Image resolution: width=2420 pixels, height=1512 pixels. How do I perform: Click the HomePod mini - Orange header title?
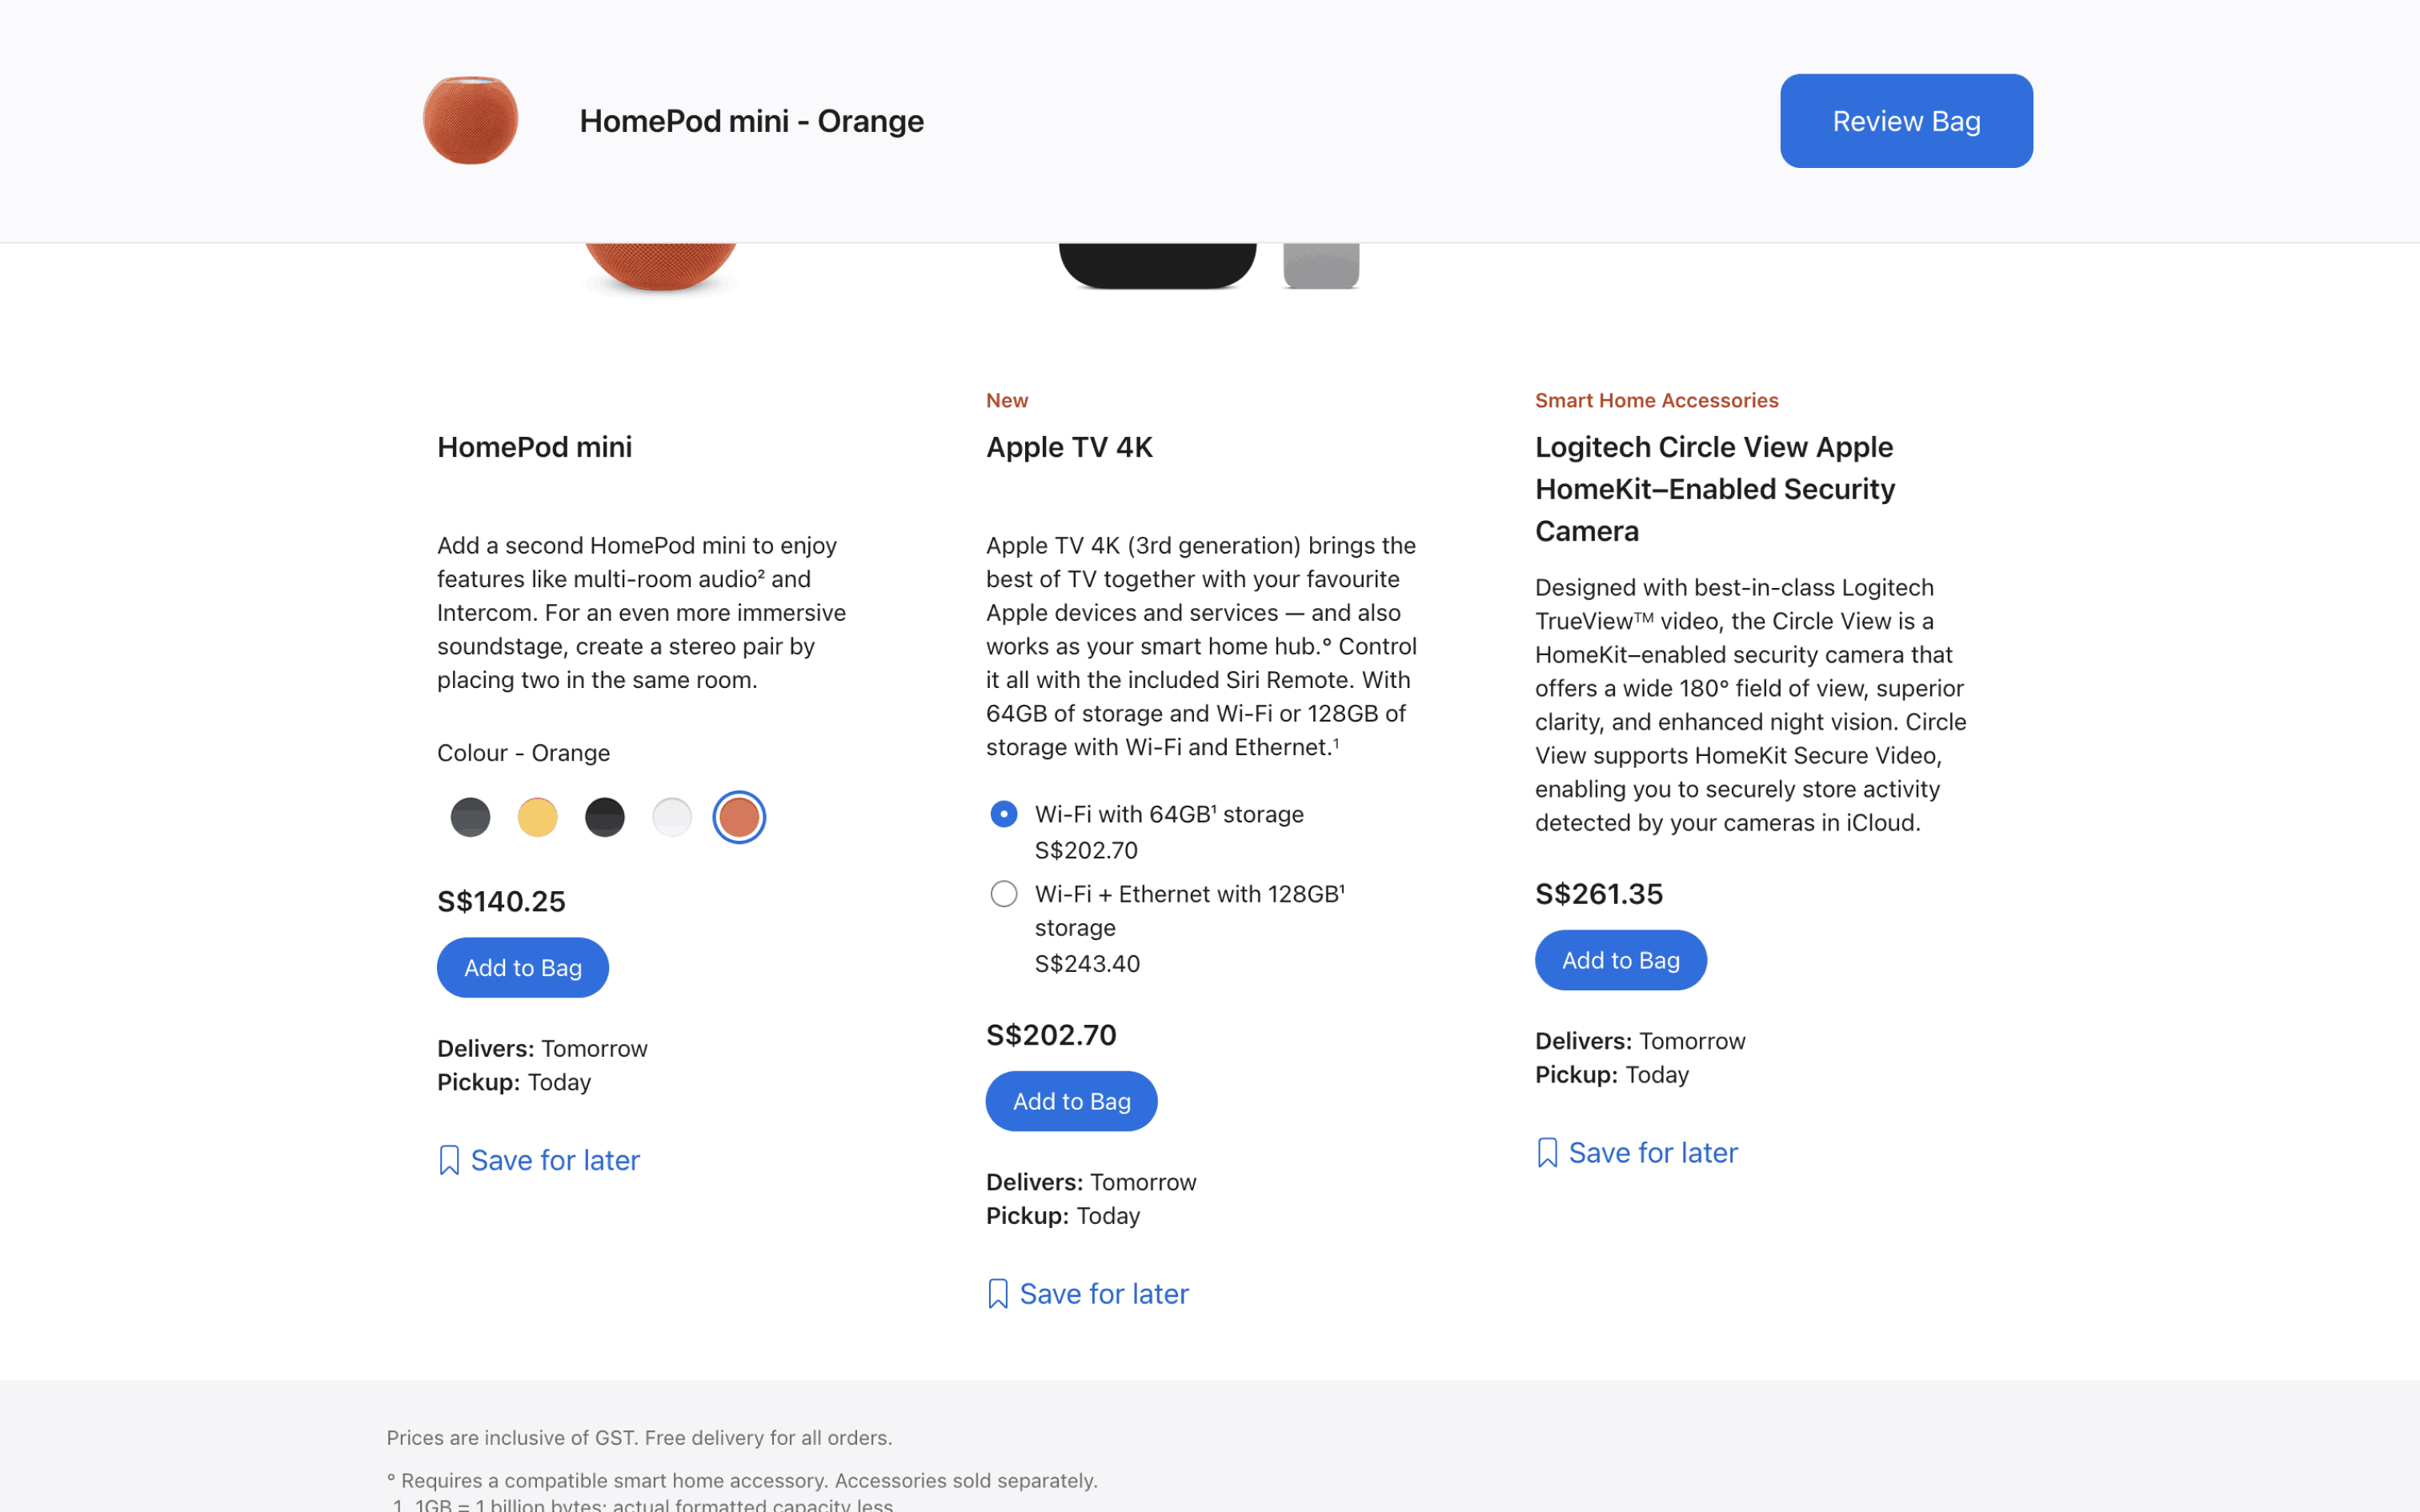pos(751,121)
